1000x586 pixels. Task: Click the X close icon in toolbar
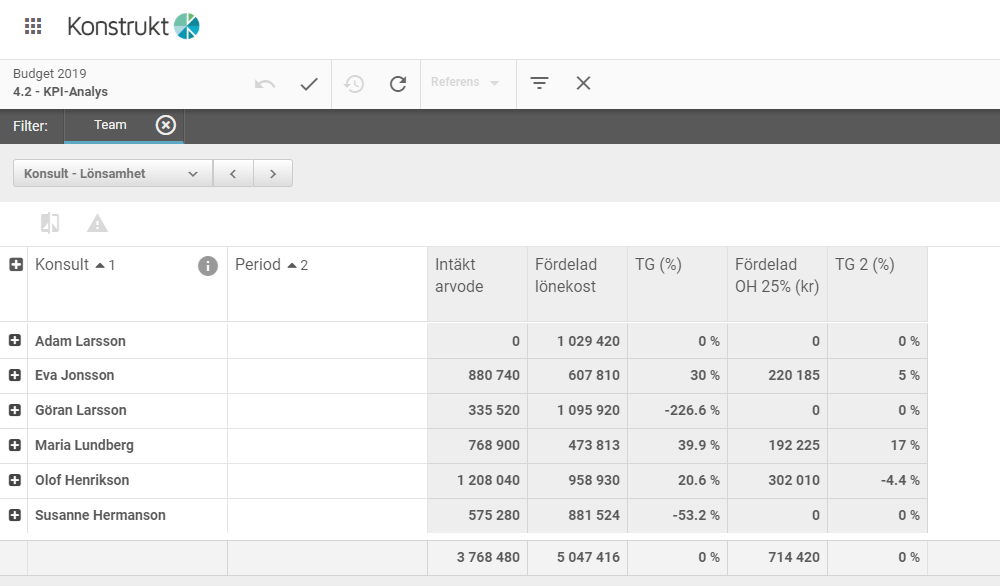(583, 83)
